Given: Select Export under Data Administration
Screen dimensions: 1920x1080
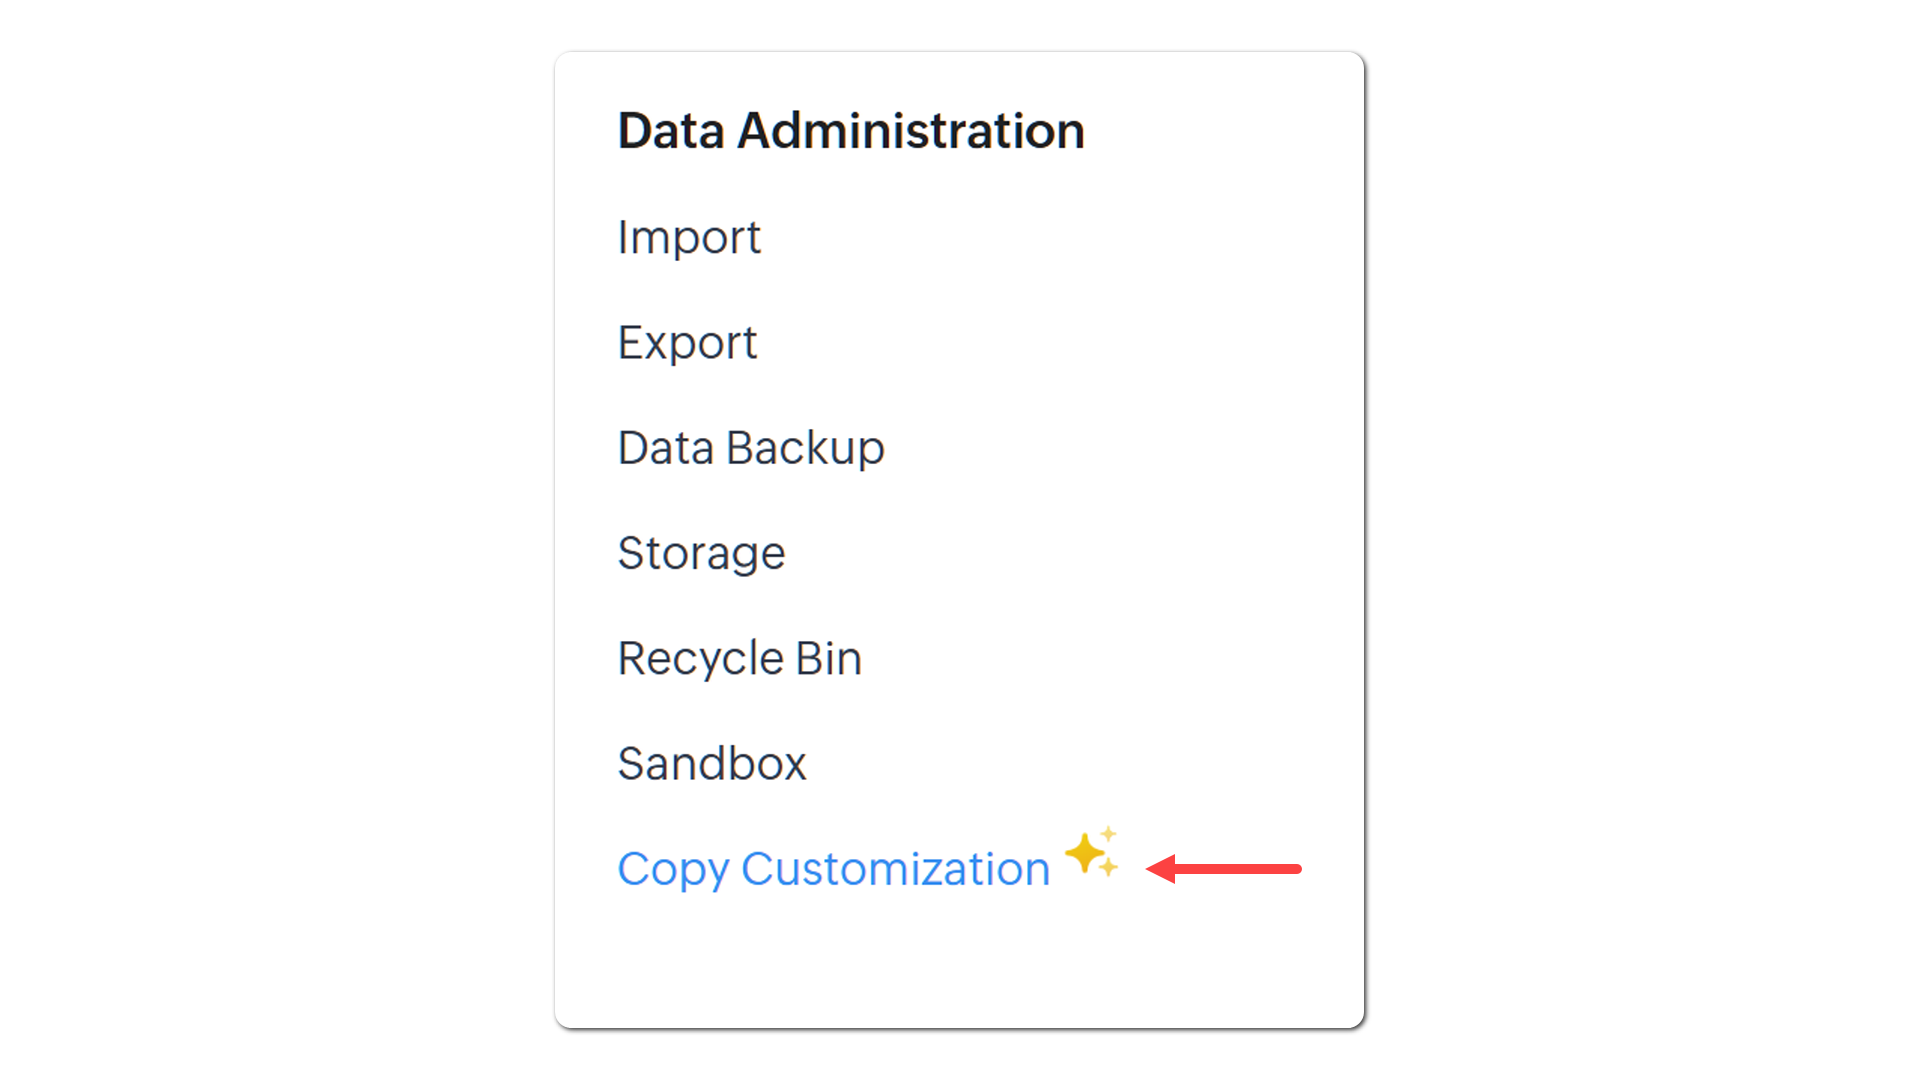Looking at the screenshot, I should [x=687, y=343].
